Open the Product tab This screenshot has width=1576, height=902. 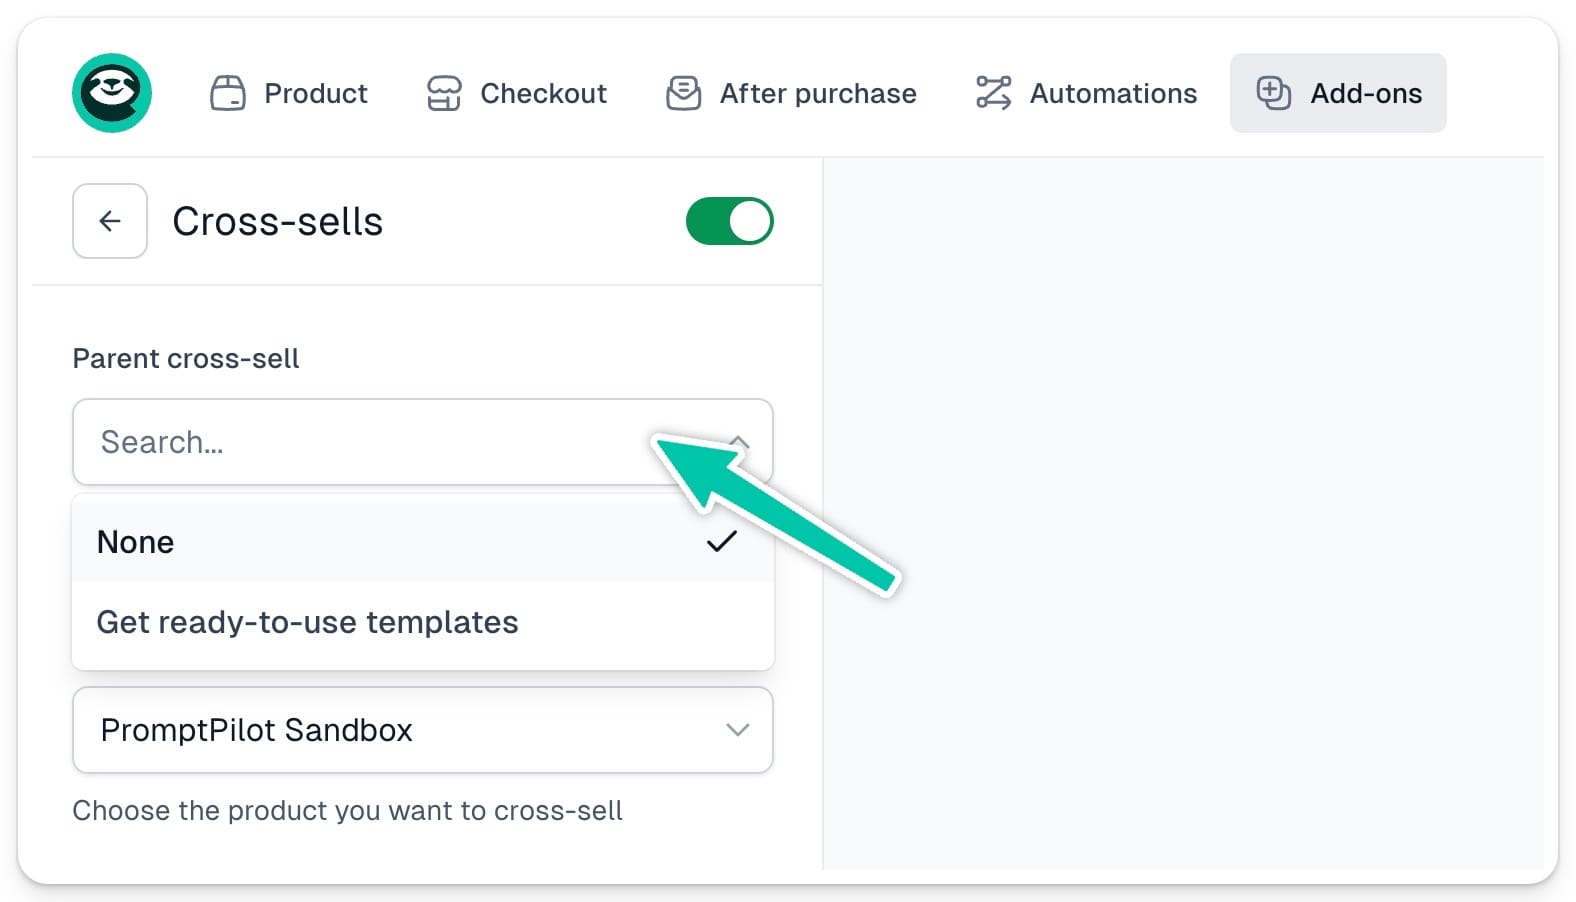tap(289, 93)
